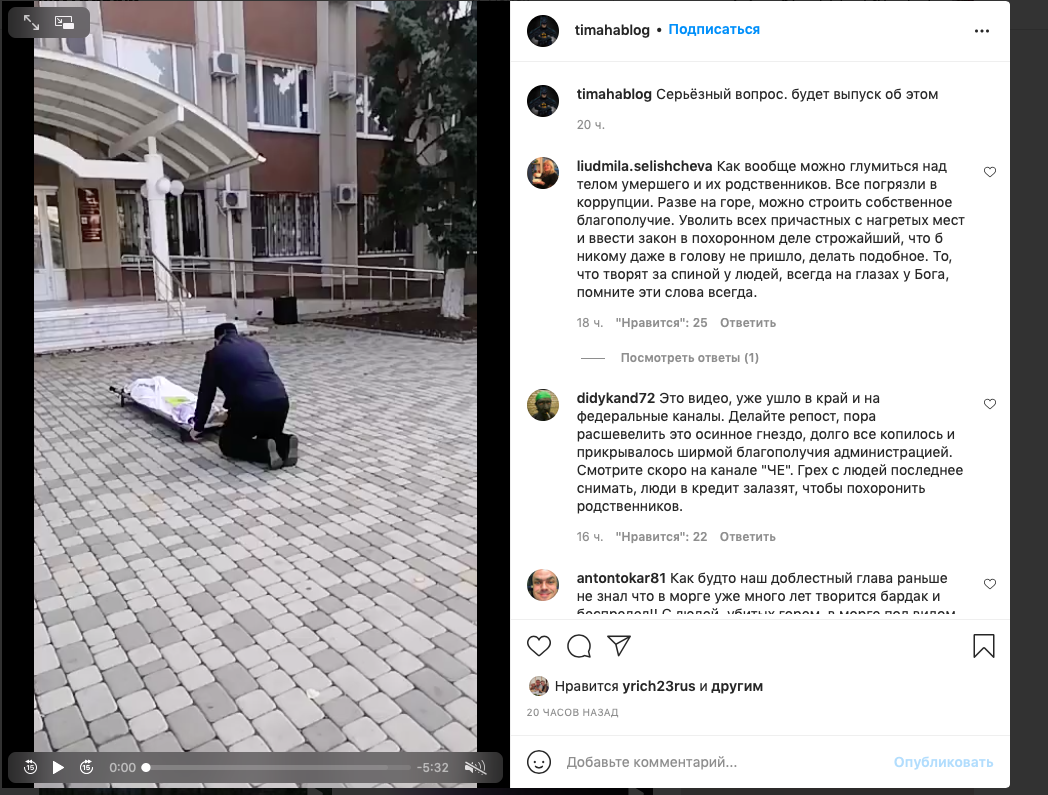Save post with the bookmark icon
This screenshot has width=1048, height=795.
tap(984, 646)
